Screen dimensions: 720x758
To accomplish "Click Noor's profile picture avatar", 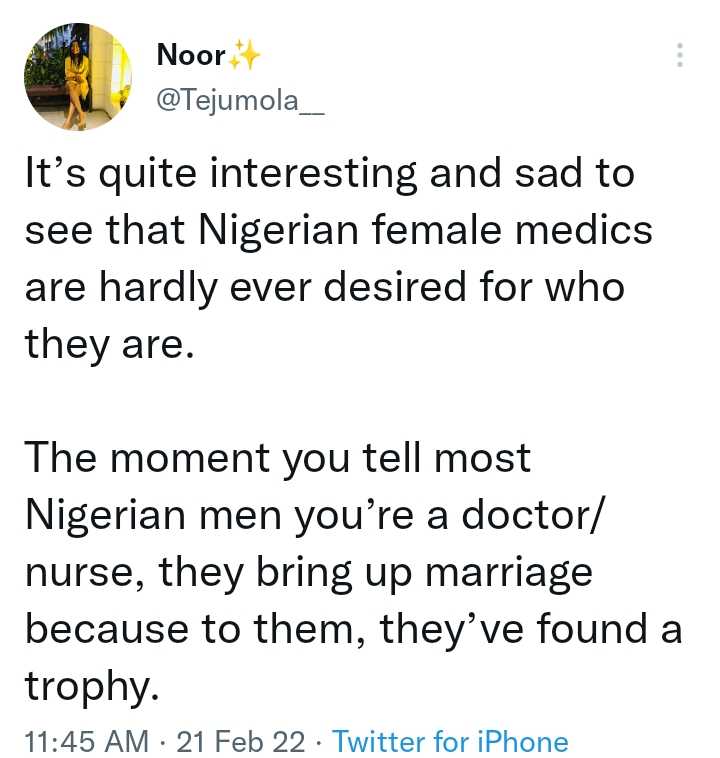I will coord(79,79).
